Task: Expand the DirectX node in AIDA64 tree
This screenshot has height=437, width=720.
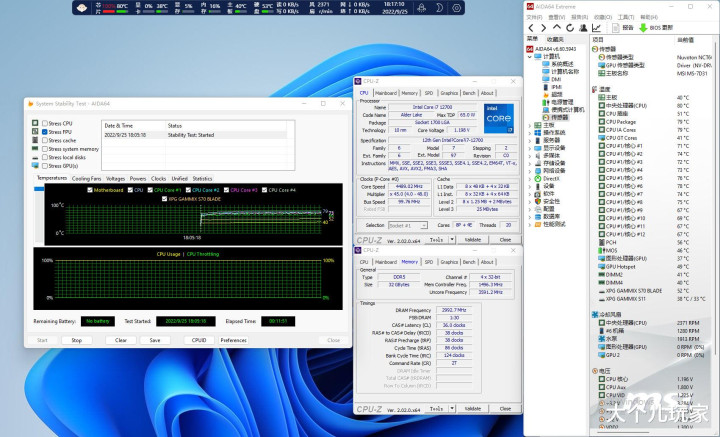Action: [x=530, y=179]
